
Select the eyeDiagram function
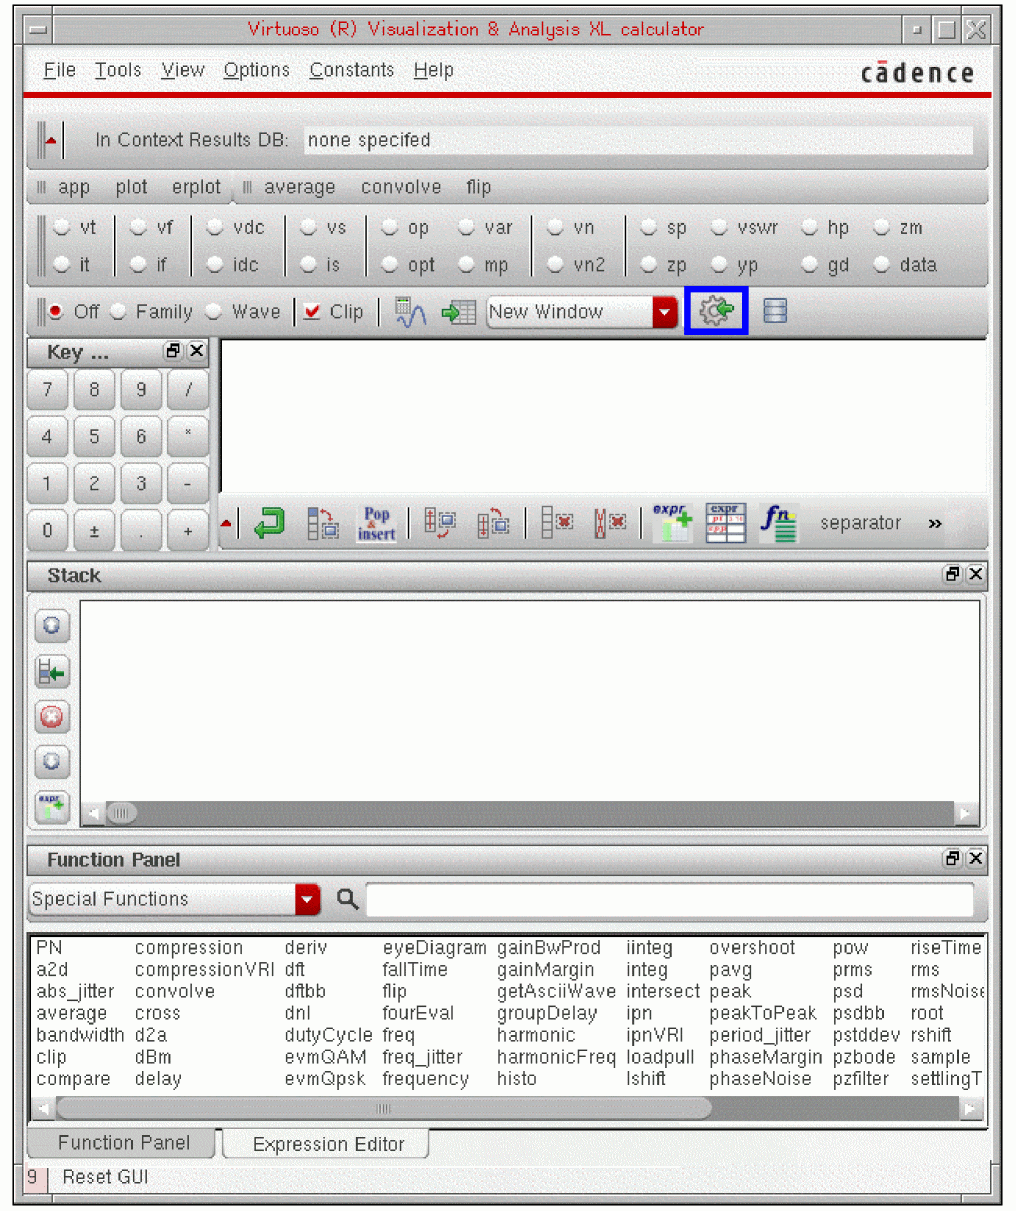[x=434, y=947]
